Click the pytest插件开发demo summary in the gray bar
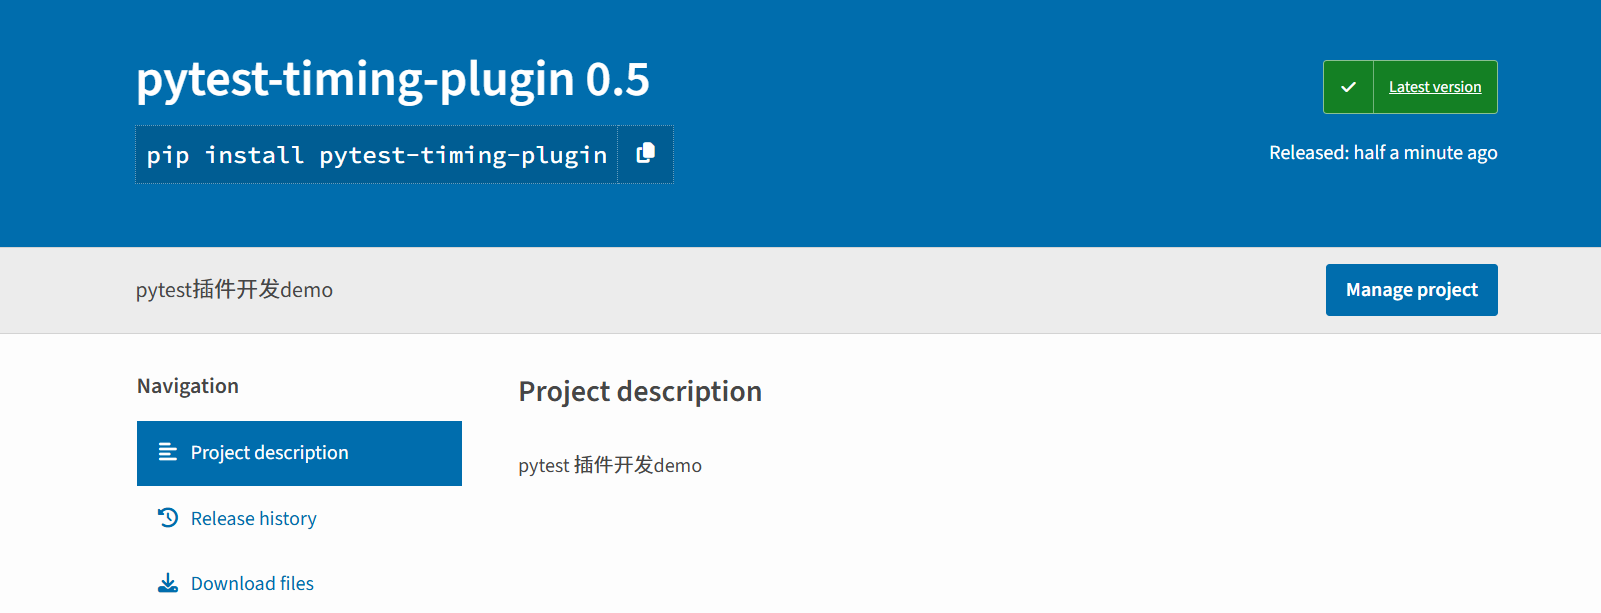 (x=234, y=290)
